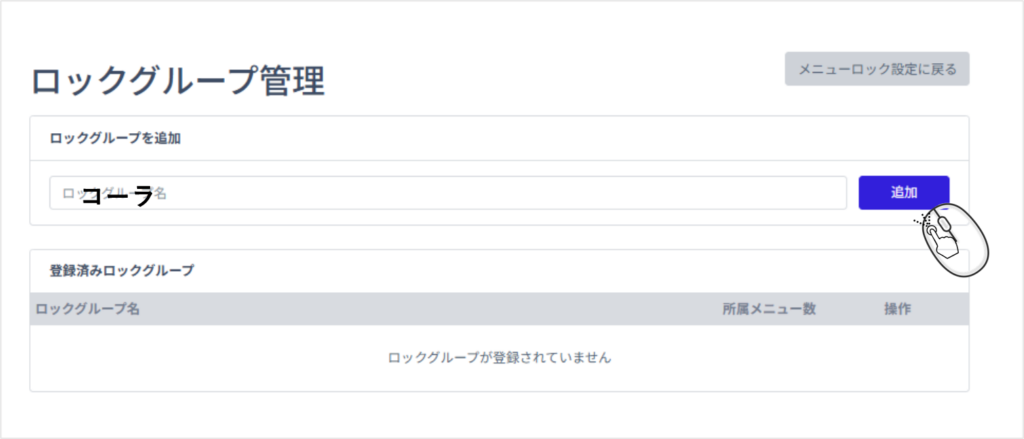This screenshot has width=1024, height=439.
Task: Click the right end of the name input field
Action: 820,193
